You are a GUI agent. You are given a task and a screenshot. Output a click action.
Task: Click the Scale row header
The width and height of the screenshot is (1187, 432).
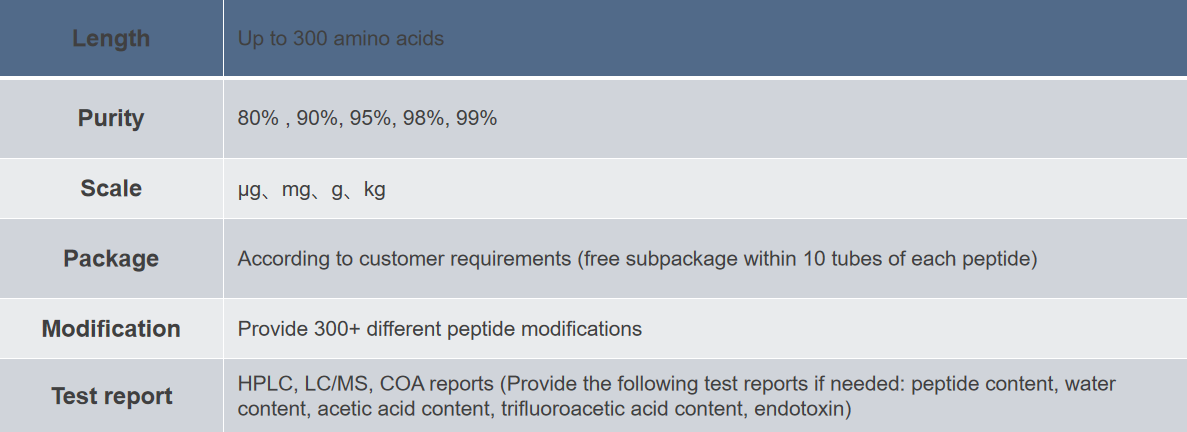(111, 188)
